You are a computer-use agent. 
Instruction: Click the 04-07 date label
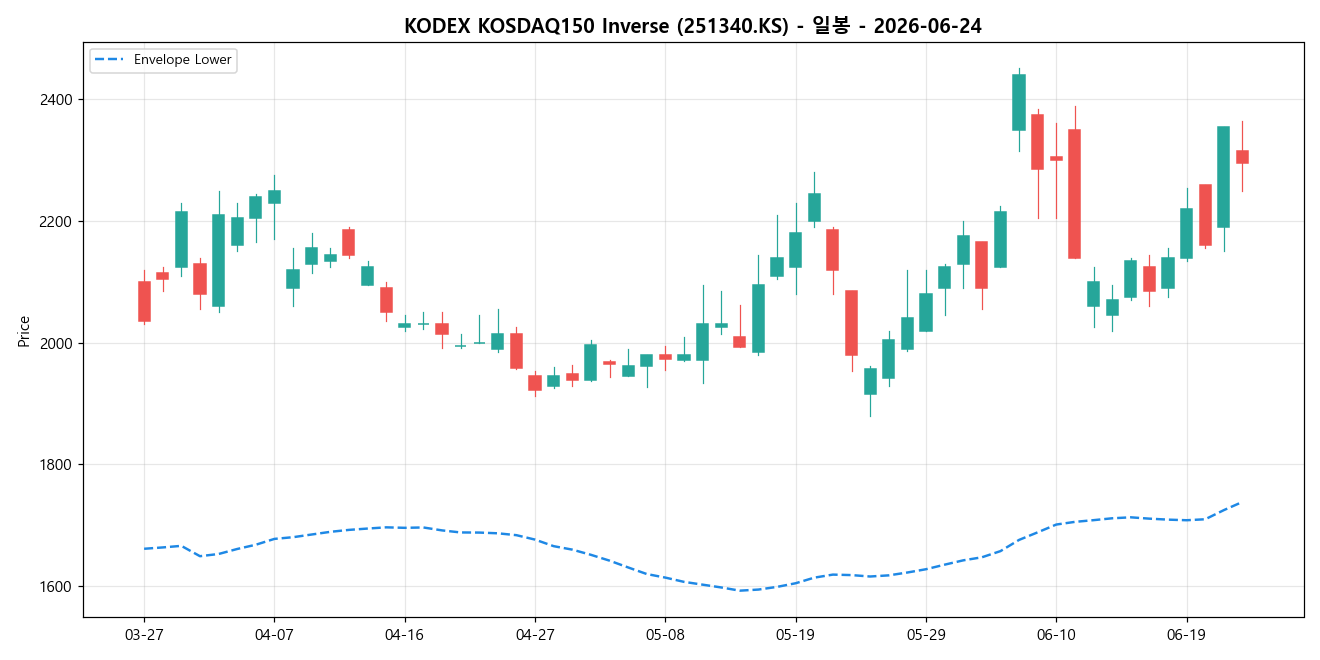(x=274, y=635)
